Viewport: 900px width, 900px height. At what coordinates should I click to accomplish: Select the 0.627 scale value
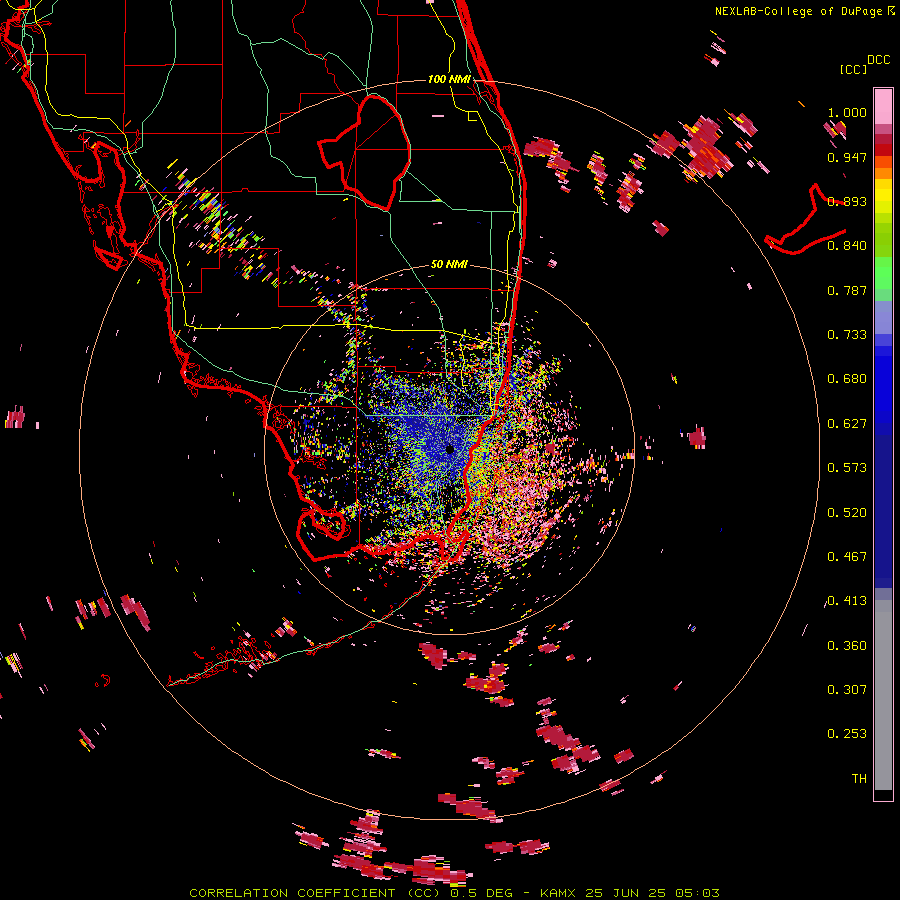[847, 424]
